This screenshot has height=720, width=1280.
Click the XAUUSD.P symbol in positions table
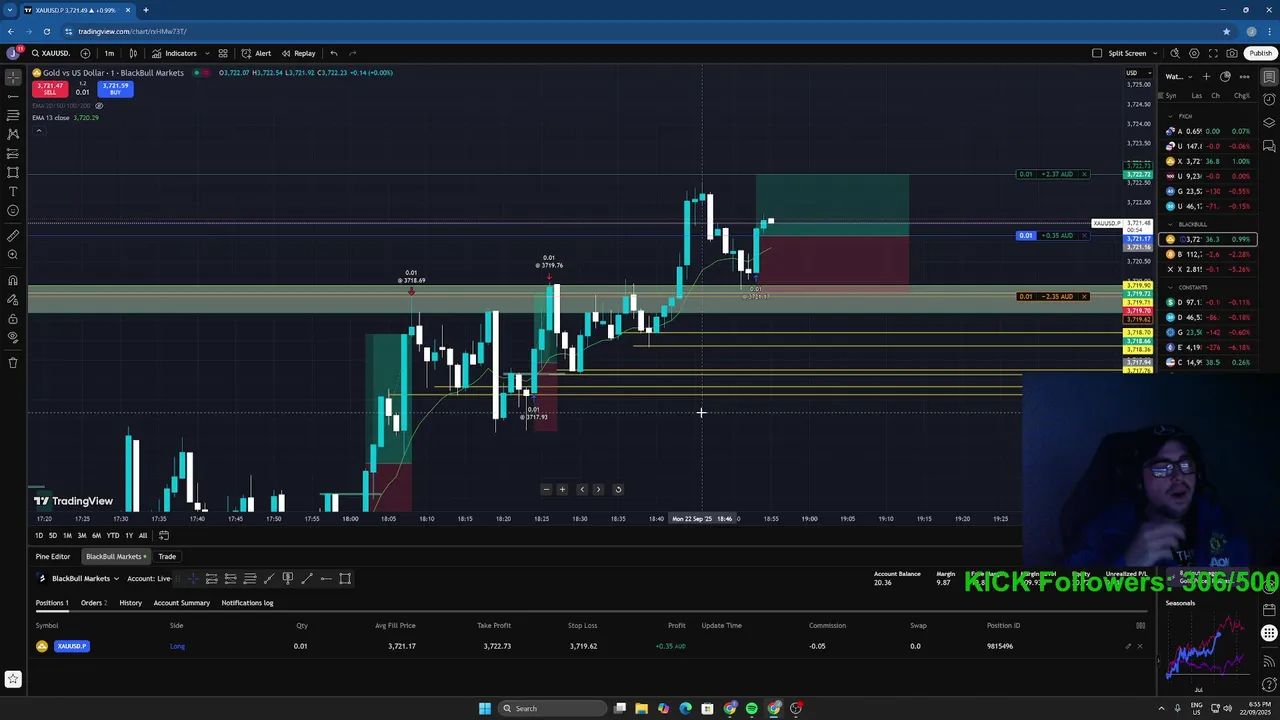(71, 646)
